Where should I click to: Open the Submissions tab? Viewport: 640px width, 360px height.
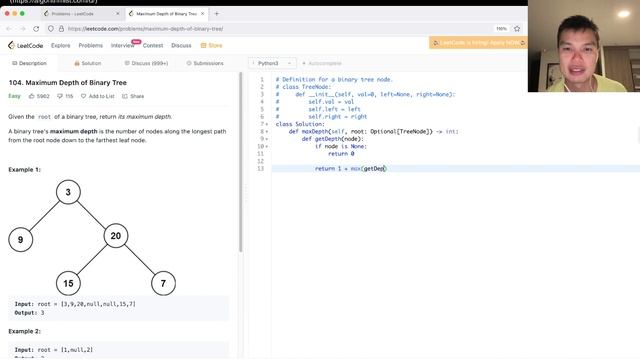pyautogui.click(x=205, y=63)
